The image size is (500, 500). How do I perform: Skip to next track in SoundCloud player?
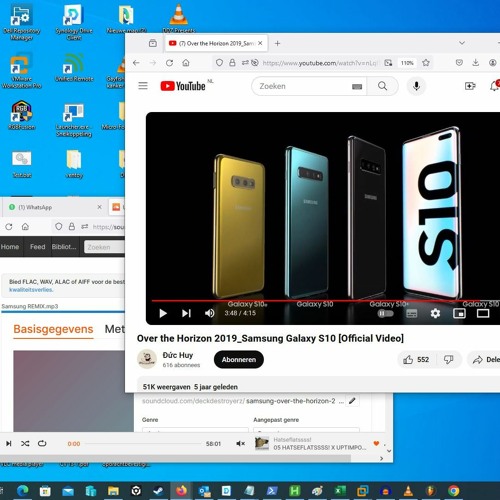[x=9, y=443]
